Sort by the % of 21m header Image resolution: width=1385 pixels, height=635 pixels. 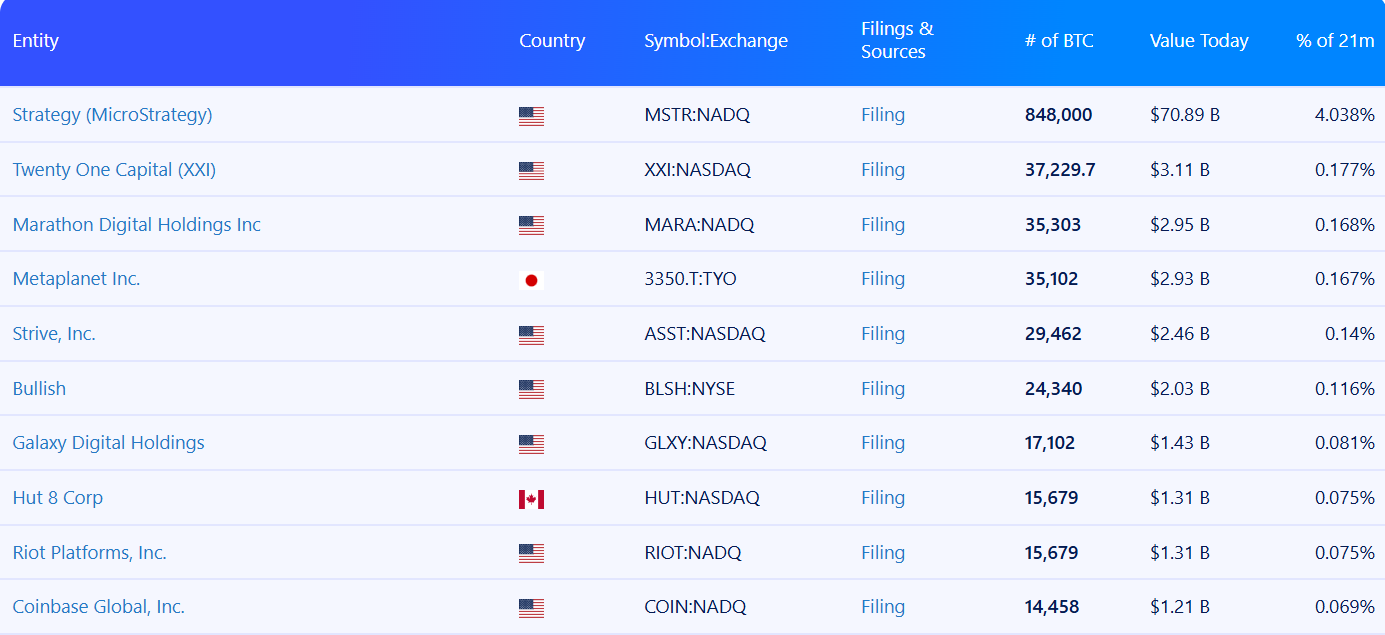[1335, 41]
